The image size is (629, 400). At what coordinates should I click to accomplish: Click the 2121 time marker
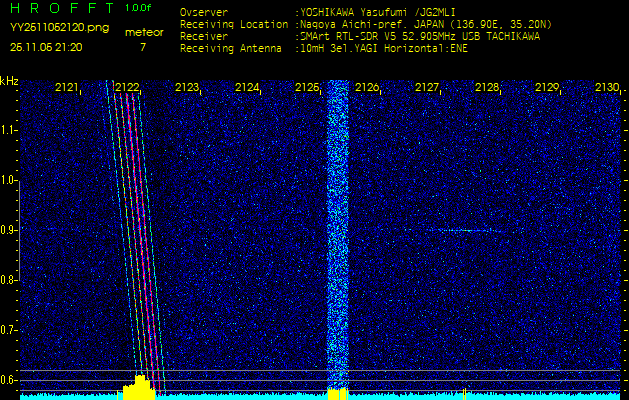67,89
